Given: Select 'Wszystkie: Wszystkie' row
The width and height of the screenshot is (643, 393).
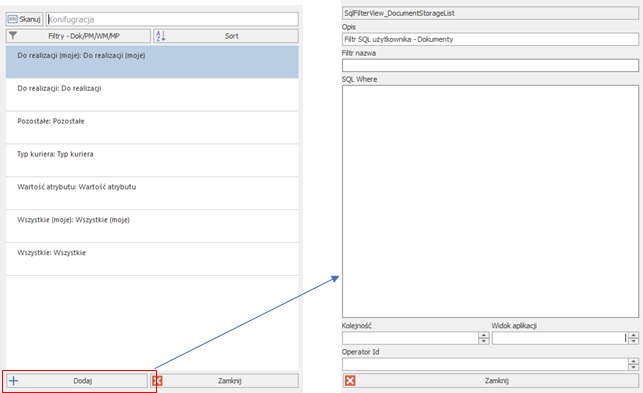Looking at the screenshot, I should (x=152, y=259).
